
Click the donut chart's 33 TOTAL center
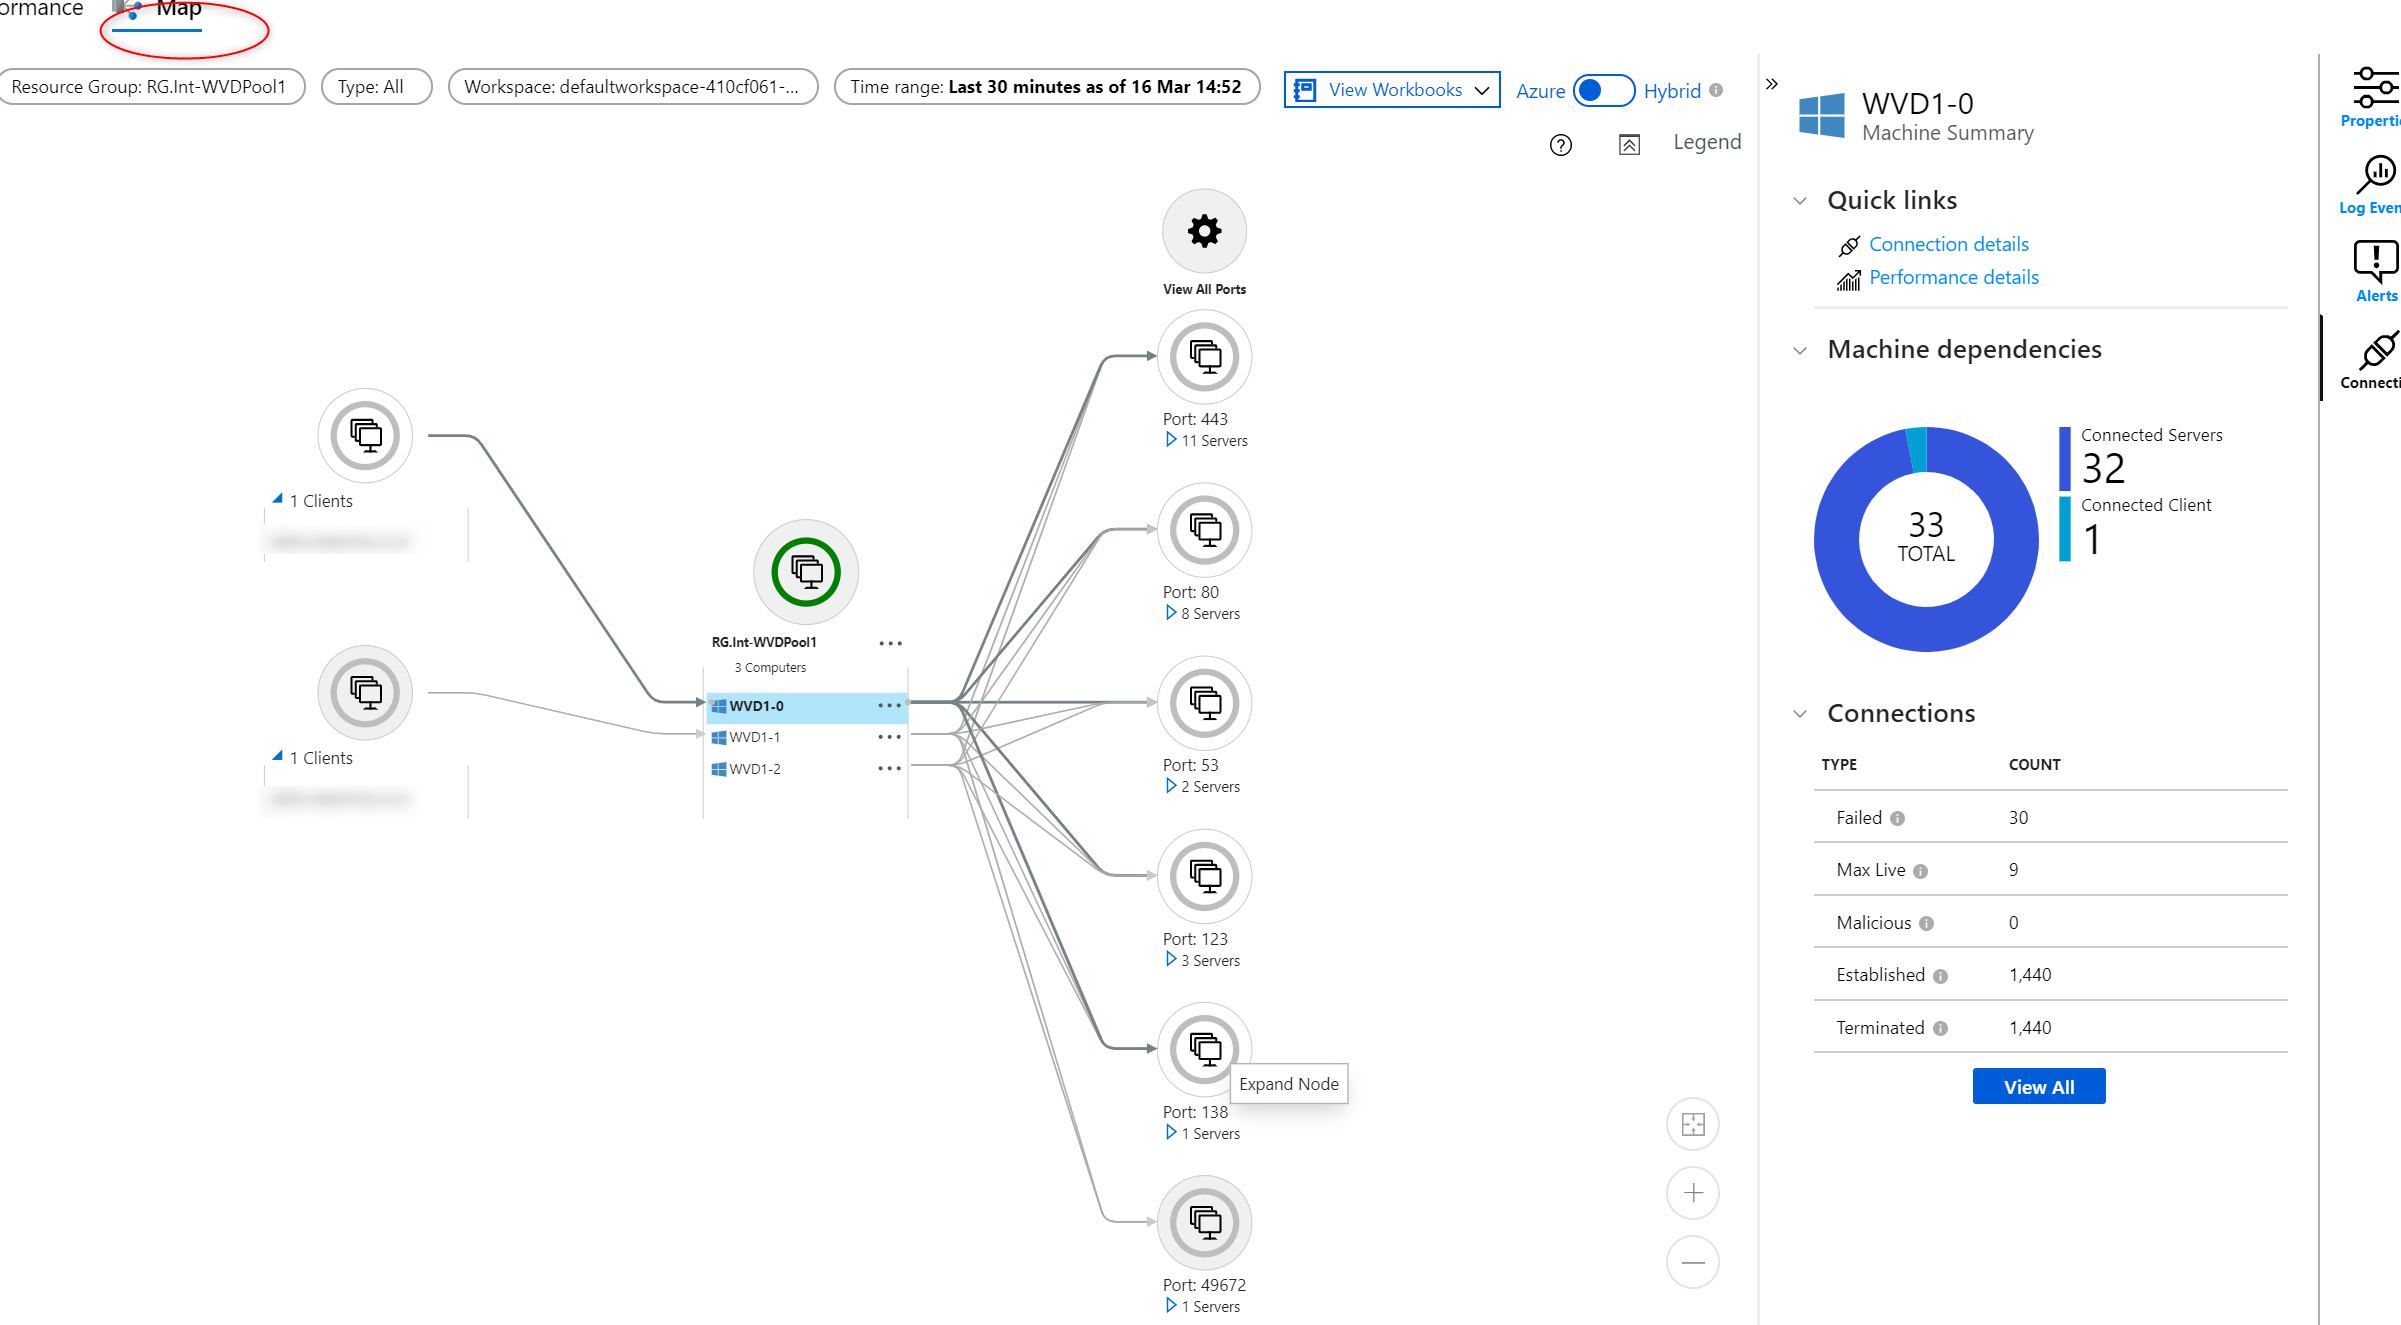tap(1926, 538)
